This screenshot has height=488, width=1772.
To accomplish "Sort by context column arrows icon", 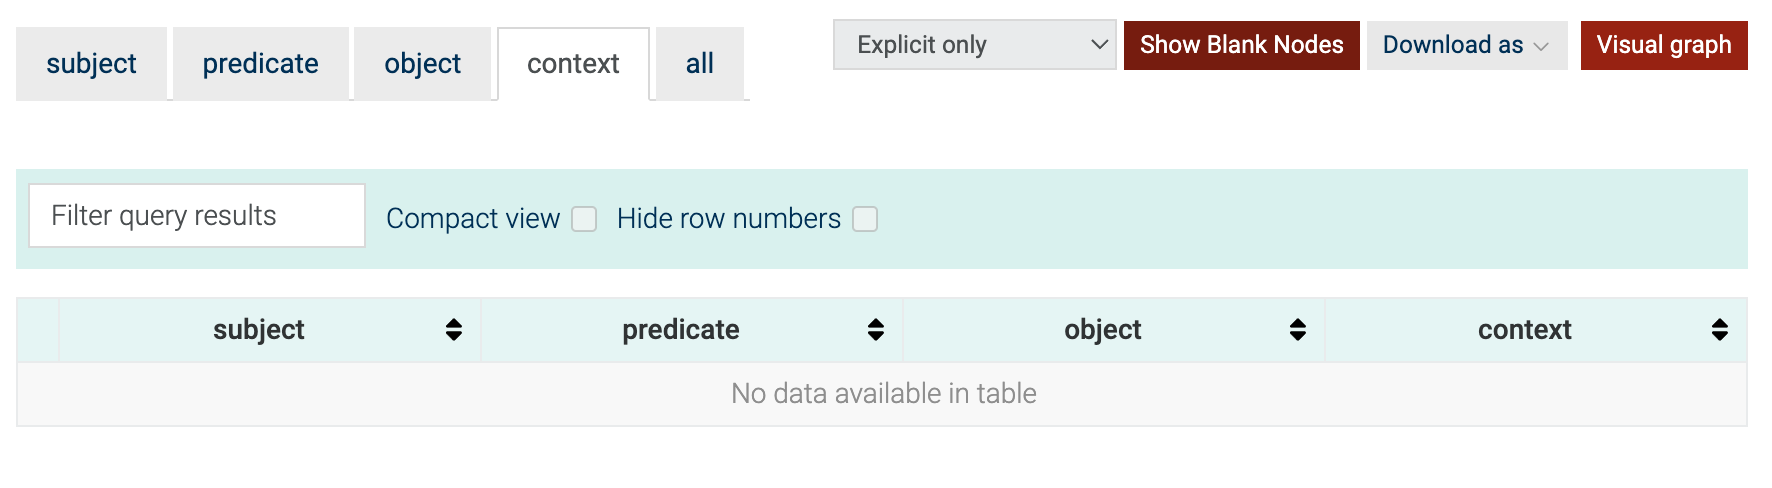I will pyautogui.click(x=1720, y=330).
